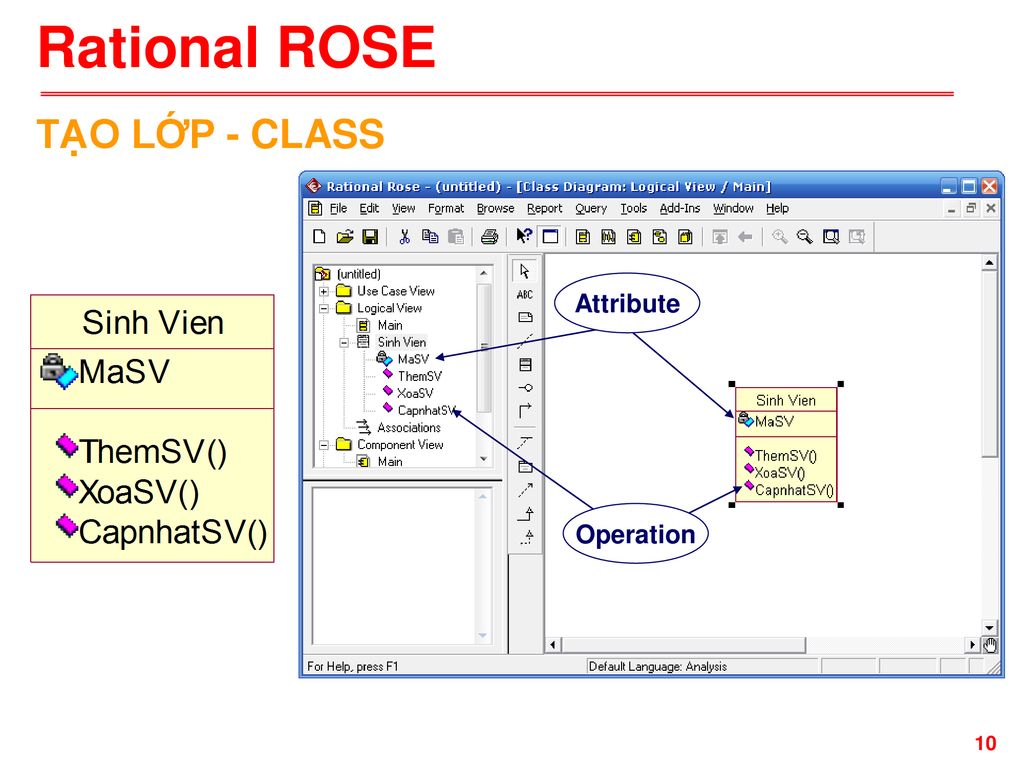Click the Zoom In magnifier icon
Screen dimensions: 1024x768
coord(779,236)
